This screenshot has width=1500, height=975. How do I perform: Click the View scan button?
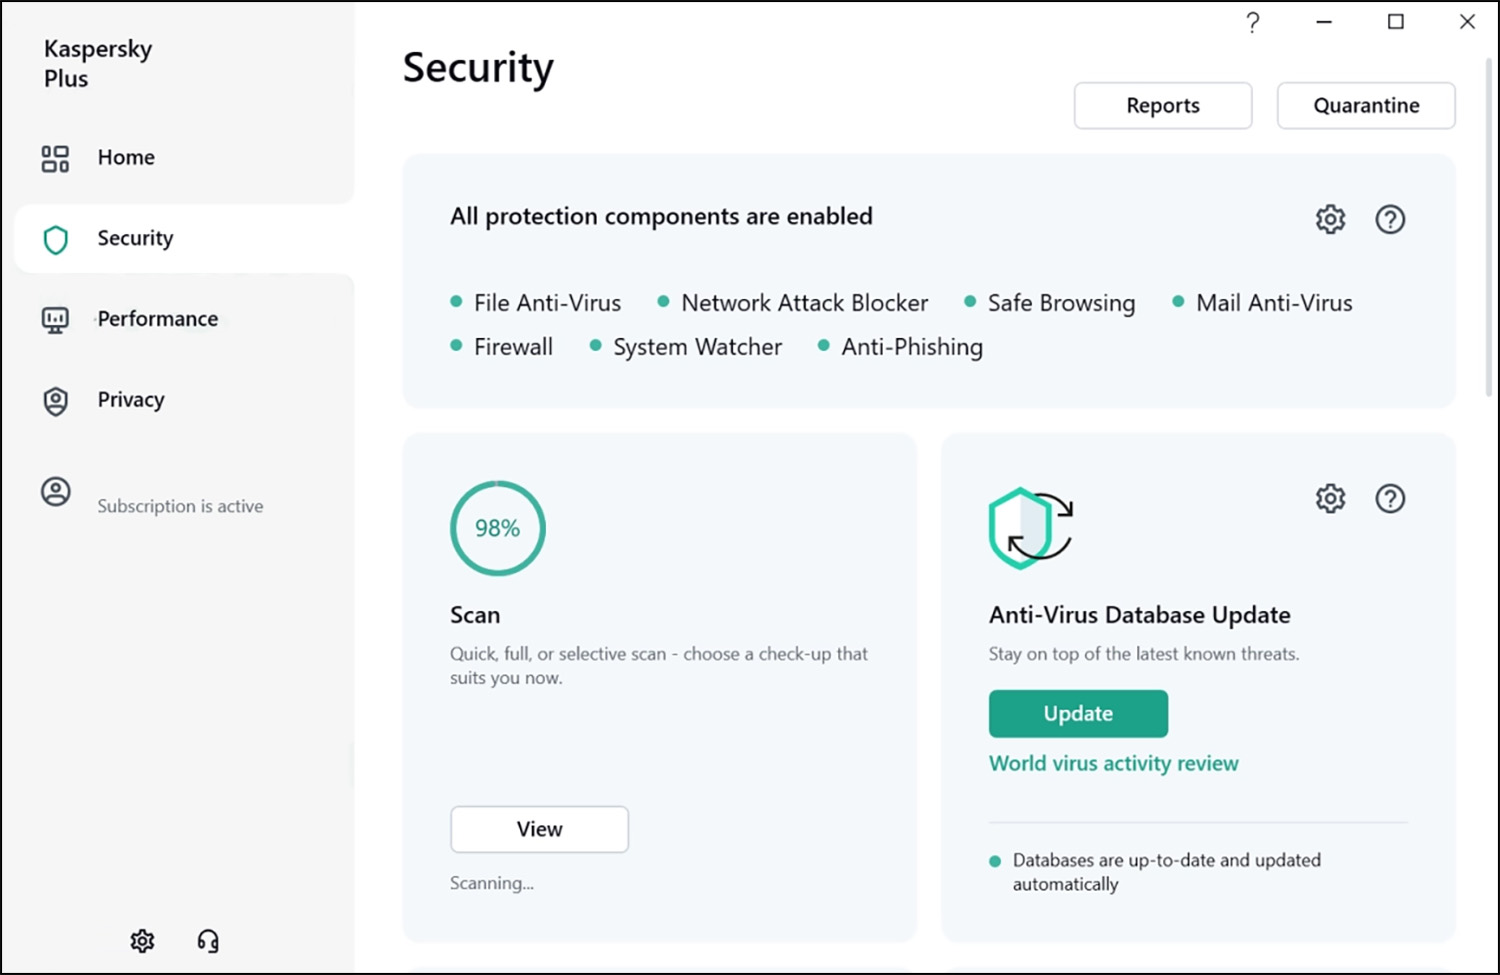click(539, 829)
